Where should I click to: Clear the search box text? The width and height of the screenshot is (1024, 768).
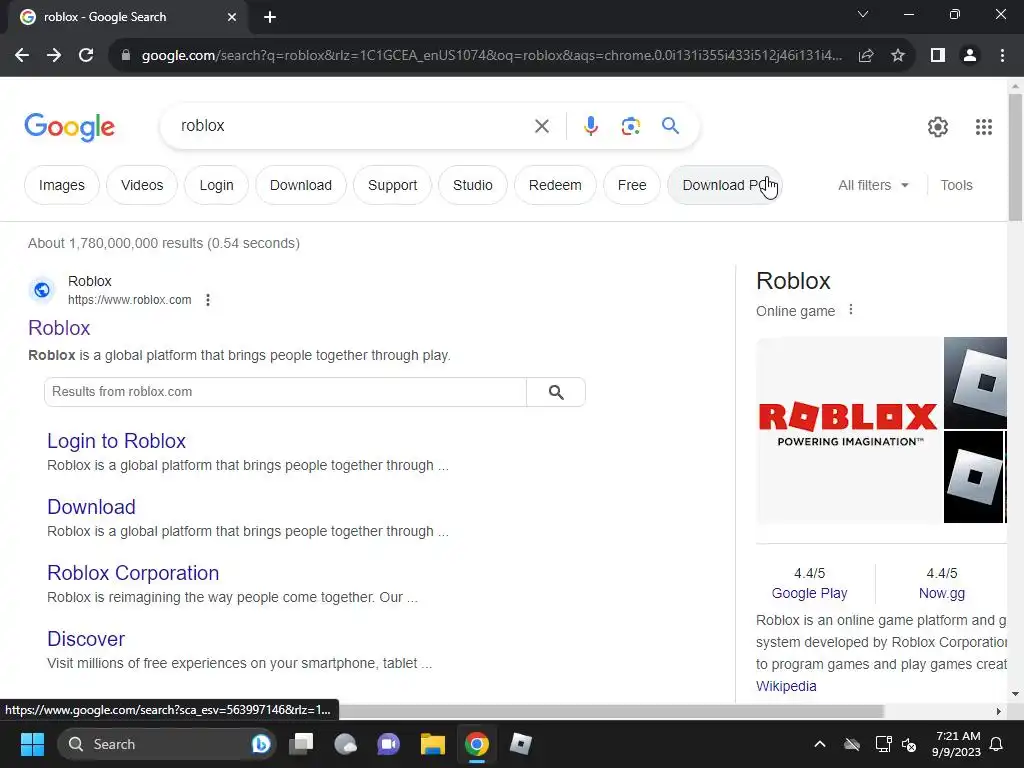pyautogui.click(x=542, y=126)
